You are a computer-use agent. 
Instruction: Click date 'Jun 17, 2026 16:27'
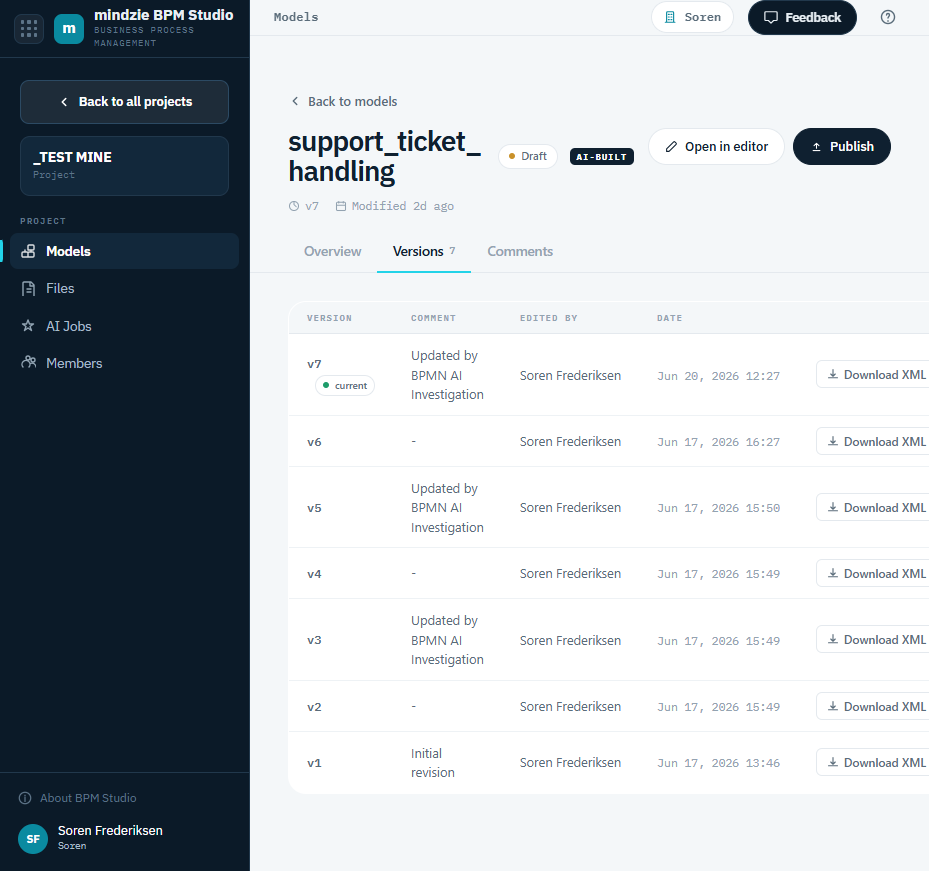(718, 442)
